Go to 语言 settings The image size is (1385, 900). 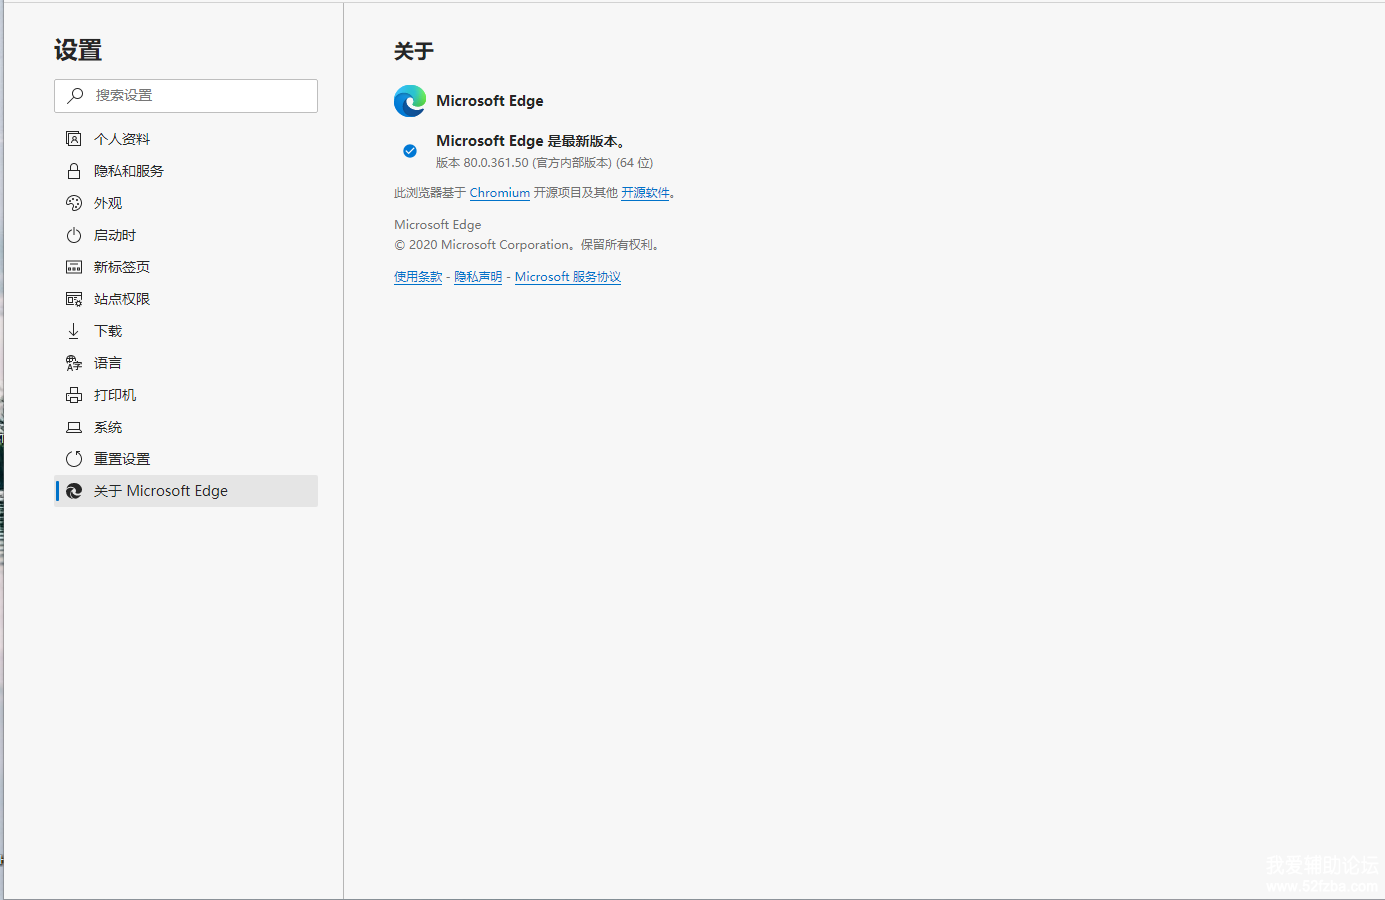[x=186, y=363]
